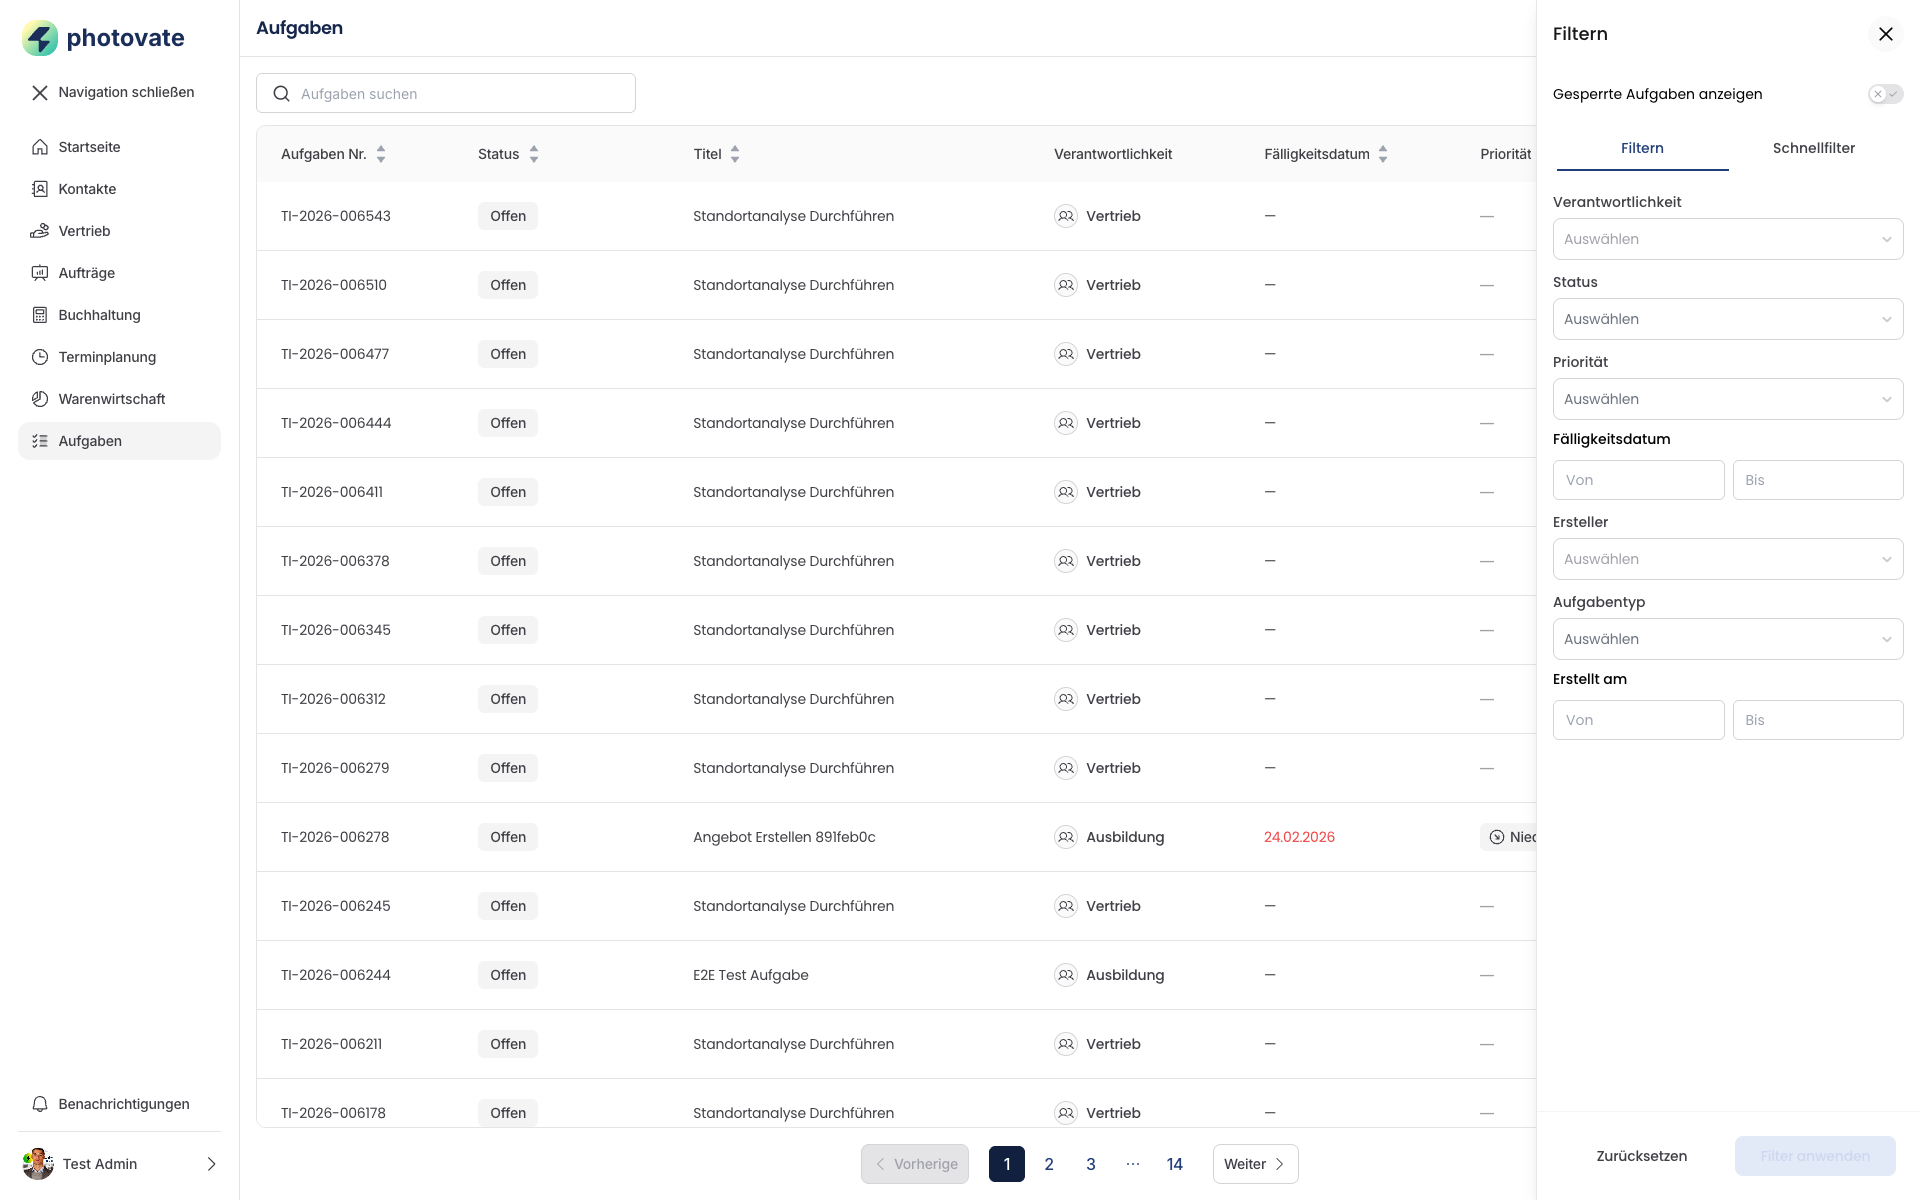1920x1200 pixels.
Task: Click the Benachrichtigungen bell icon
Action: 40,1104
